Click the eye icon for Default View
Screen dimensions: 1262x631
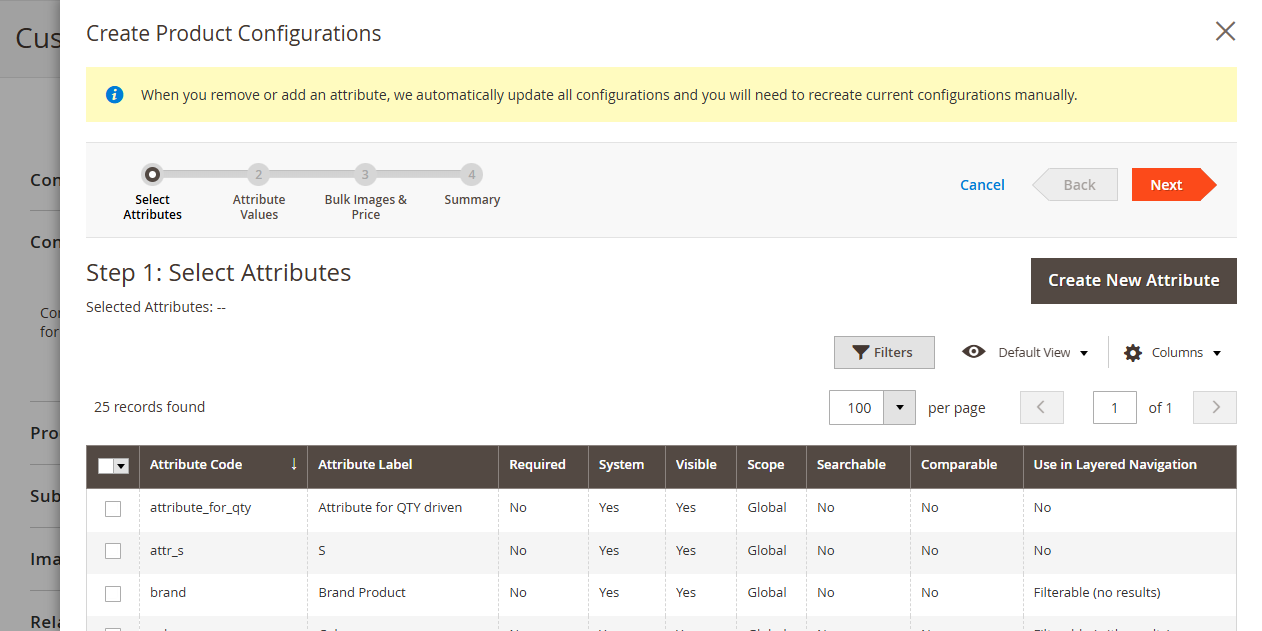pos(973,352)
